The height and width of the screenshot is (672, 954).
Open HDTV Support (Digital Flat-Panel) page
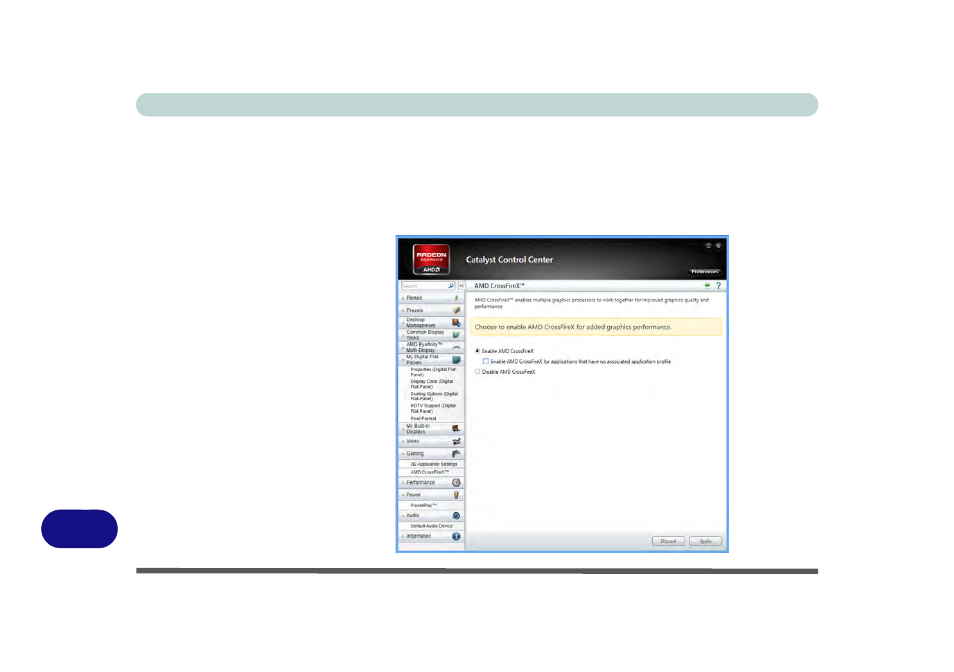click(x=433, y=409)
